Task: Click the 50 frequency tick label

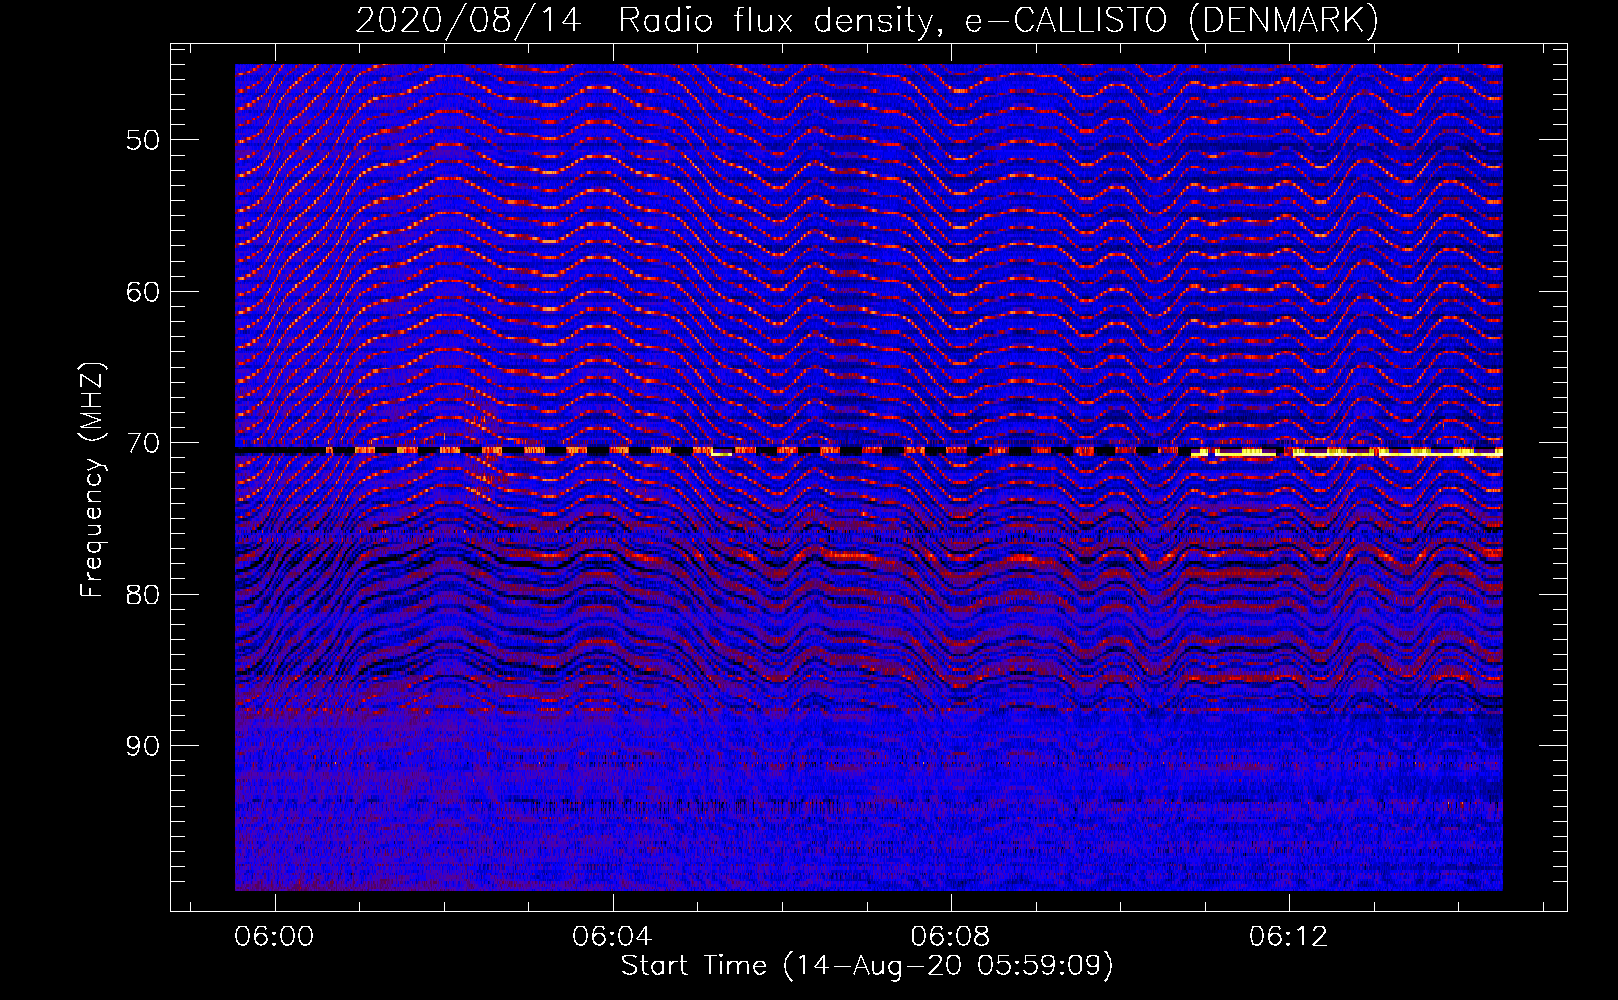Action: (143, 140)
